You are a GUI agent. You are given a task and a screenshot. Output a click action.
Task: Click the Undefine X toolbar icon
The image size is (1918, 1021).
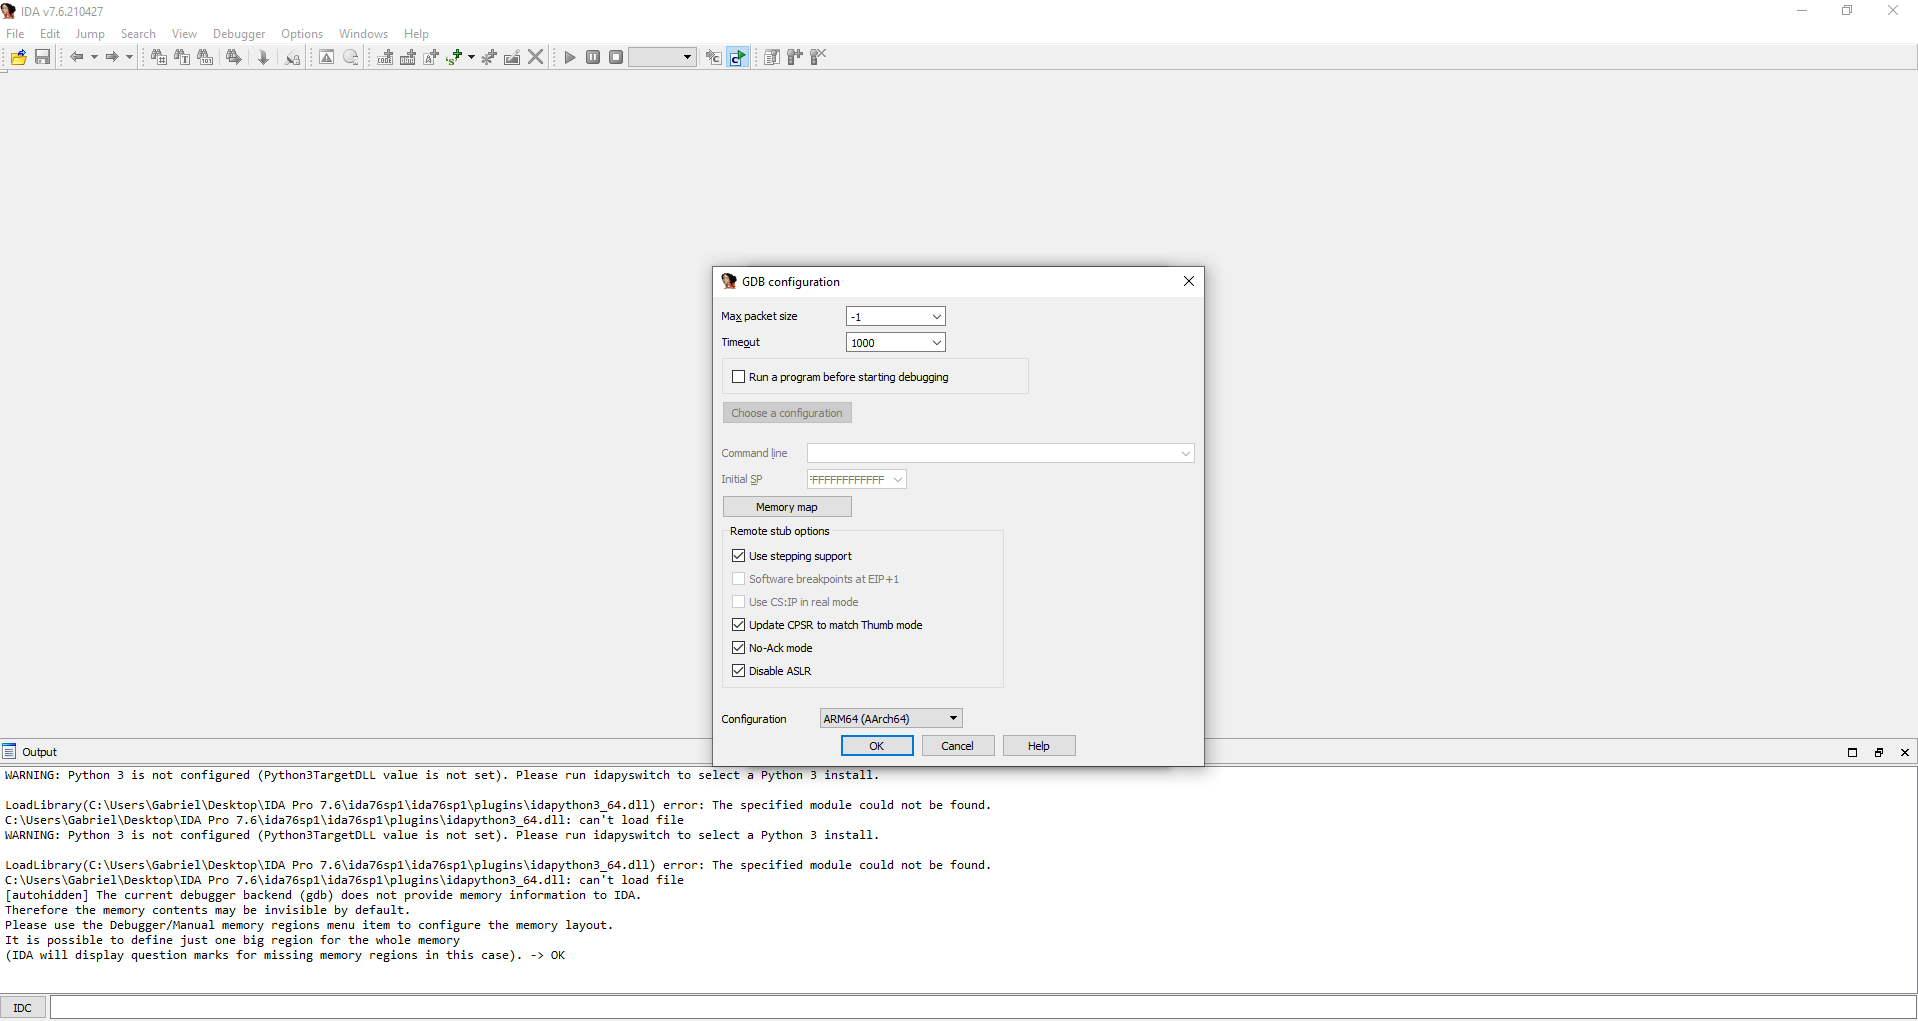[x=536, y=57]
